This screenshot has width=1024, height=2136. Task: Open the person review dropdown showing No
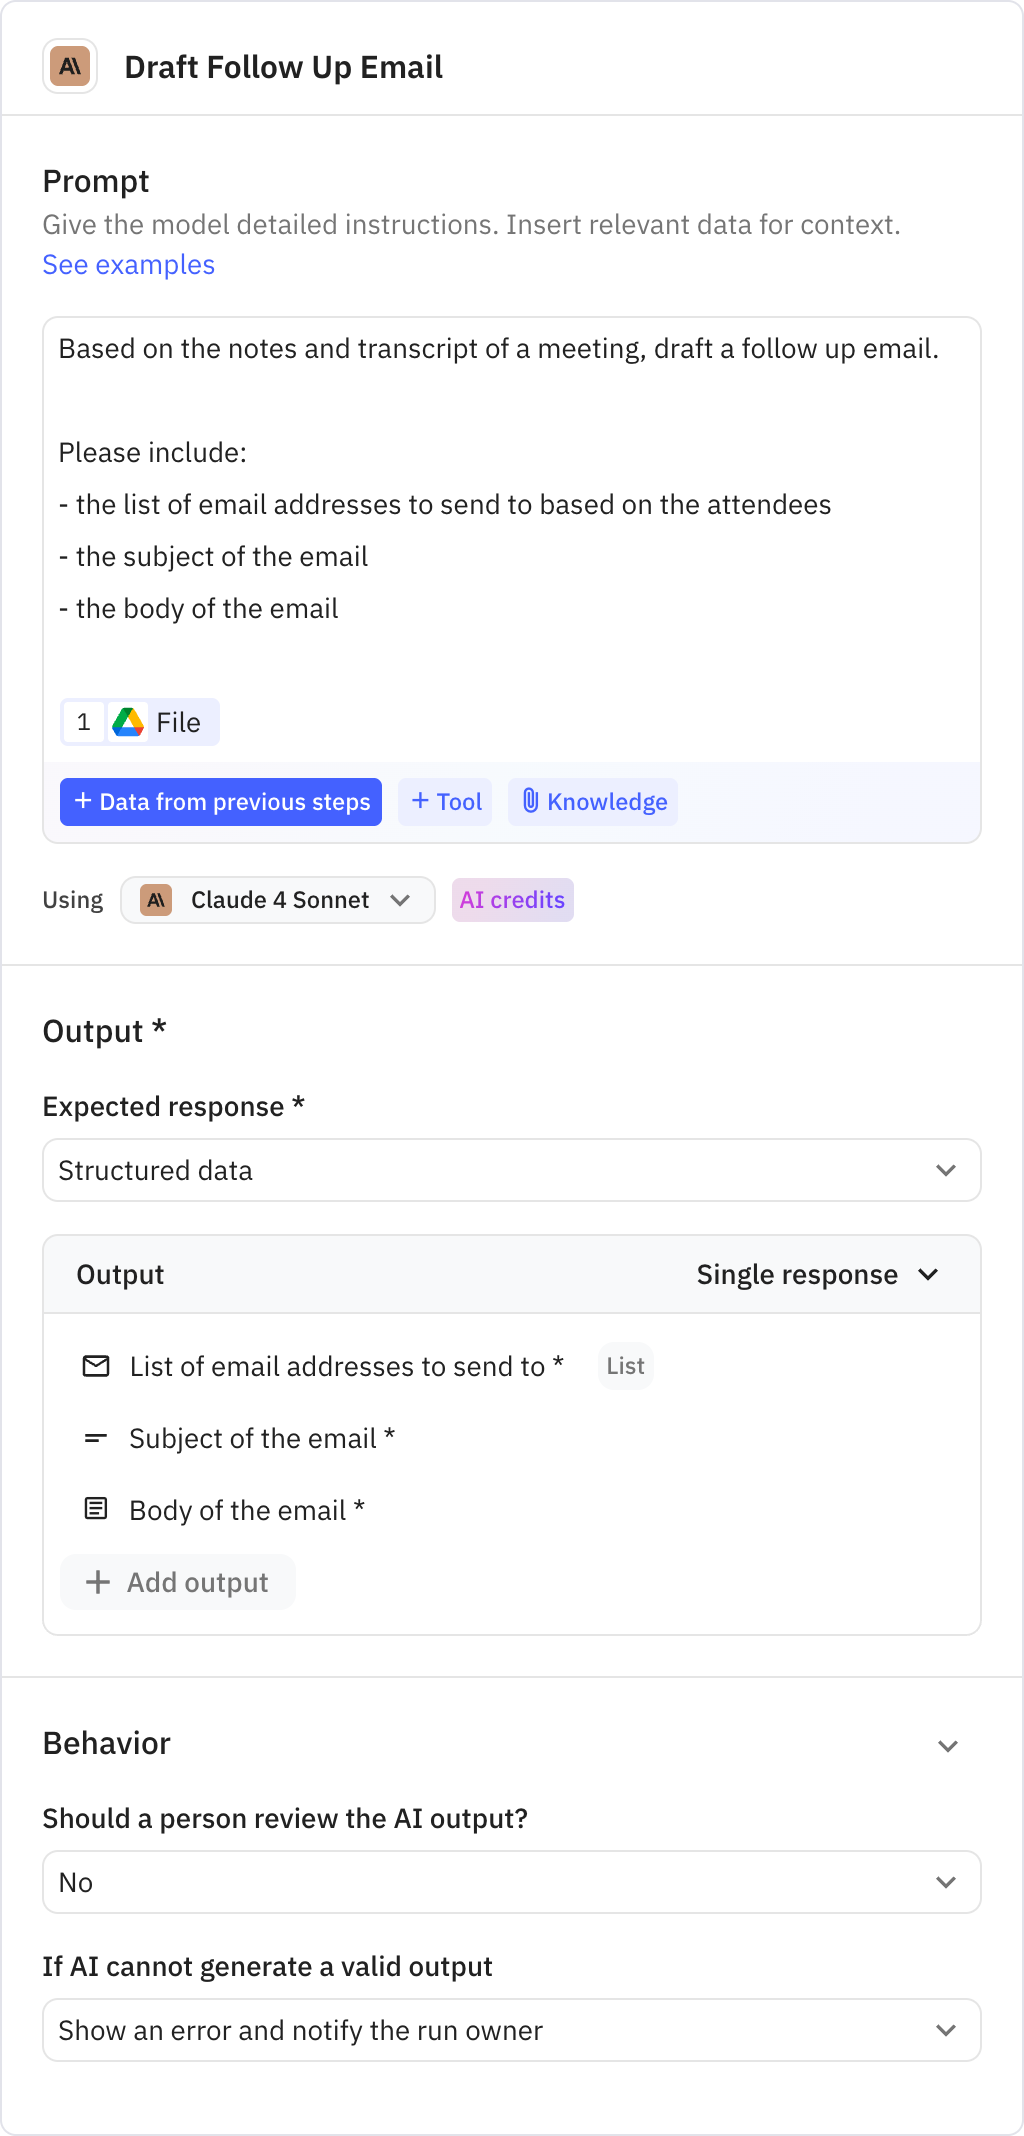[512, 1882]
